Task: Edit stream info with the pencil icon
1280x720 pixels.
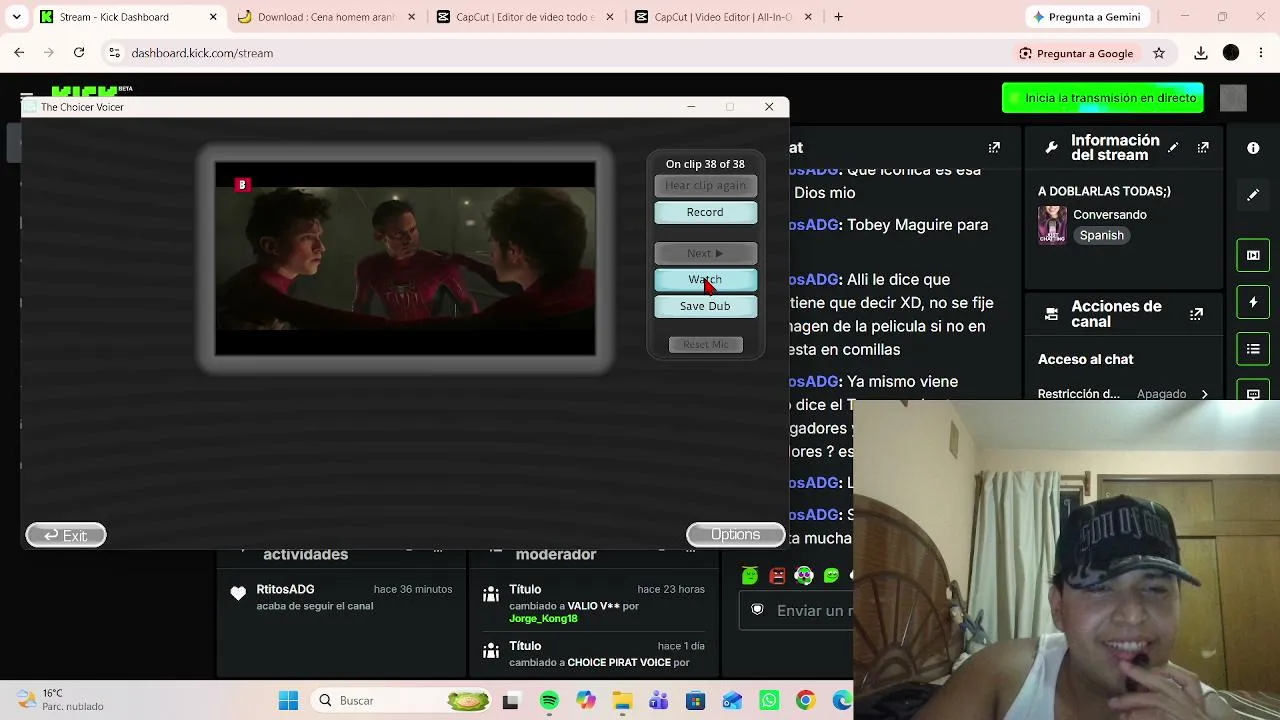Action: [x=1173, y=148]
